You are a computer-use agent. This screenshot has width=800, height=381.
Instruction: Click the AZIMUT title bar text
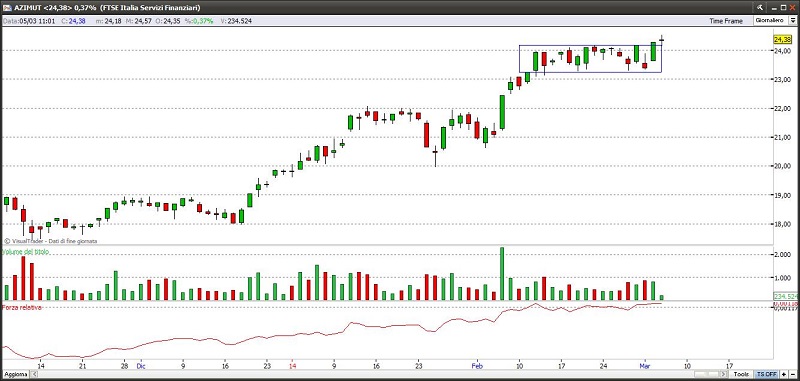107,7
